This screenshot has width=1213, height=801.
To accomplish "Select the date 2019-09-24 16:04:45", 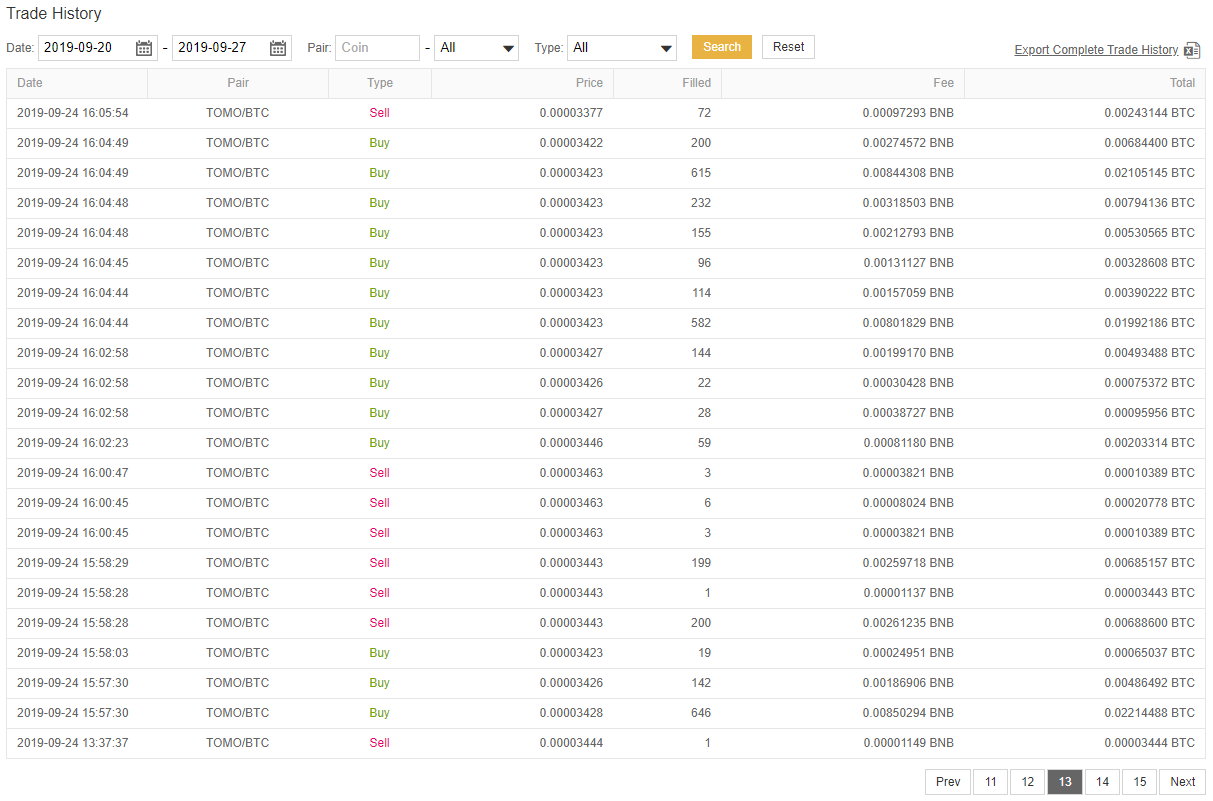I will click(73, 263).
